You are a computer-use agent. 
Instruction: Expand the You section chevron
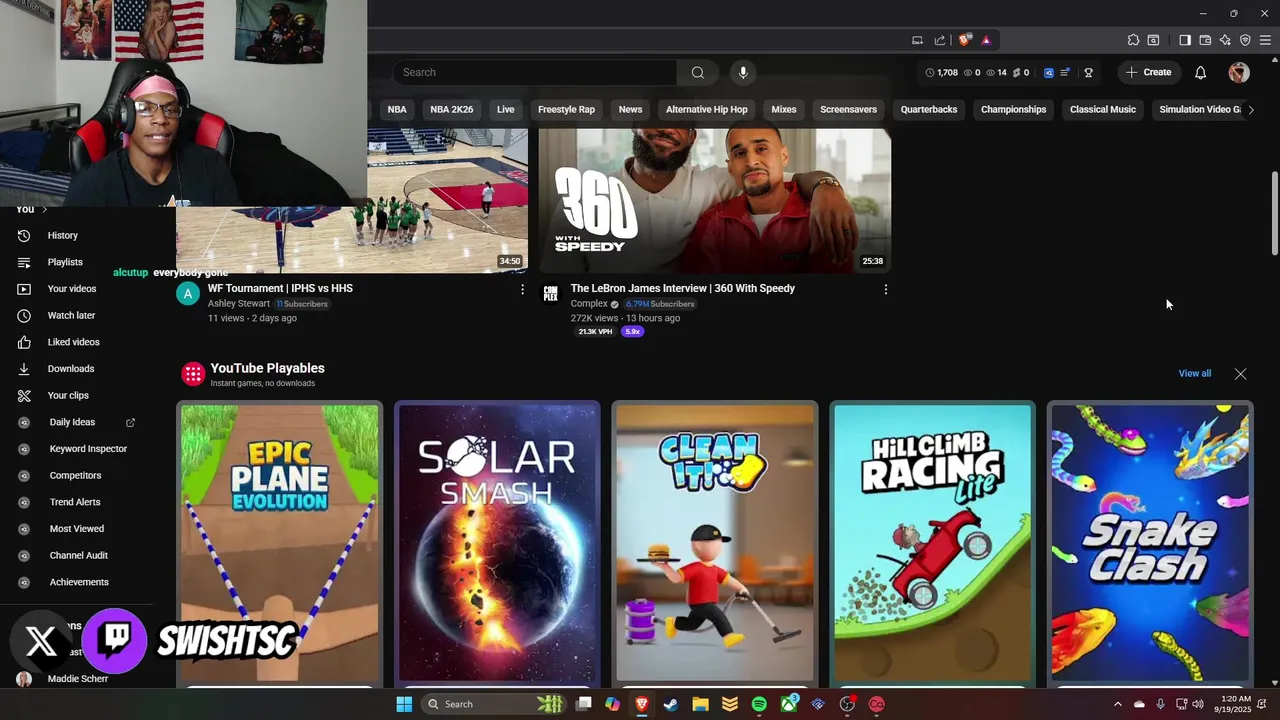(44, 209)
